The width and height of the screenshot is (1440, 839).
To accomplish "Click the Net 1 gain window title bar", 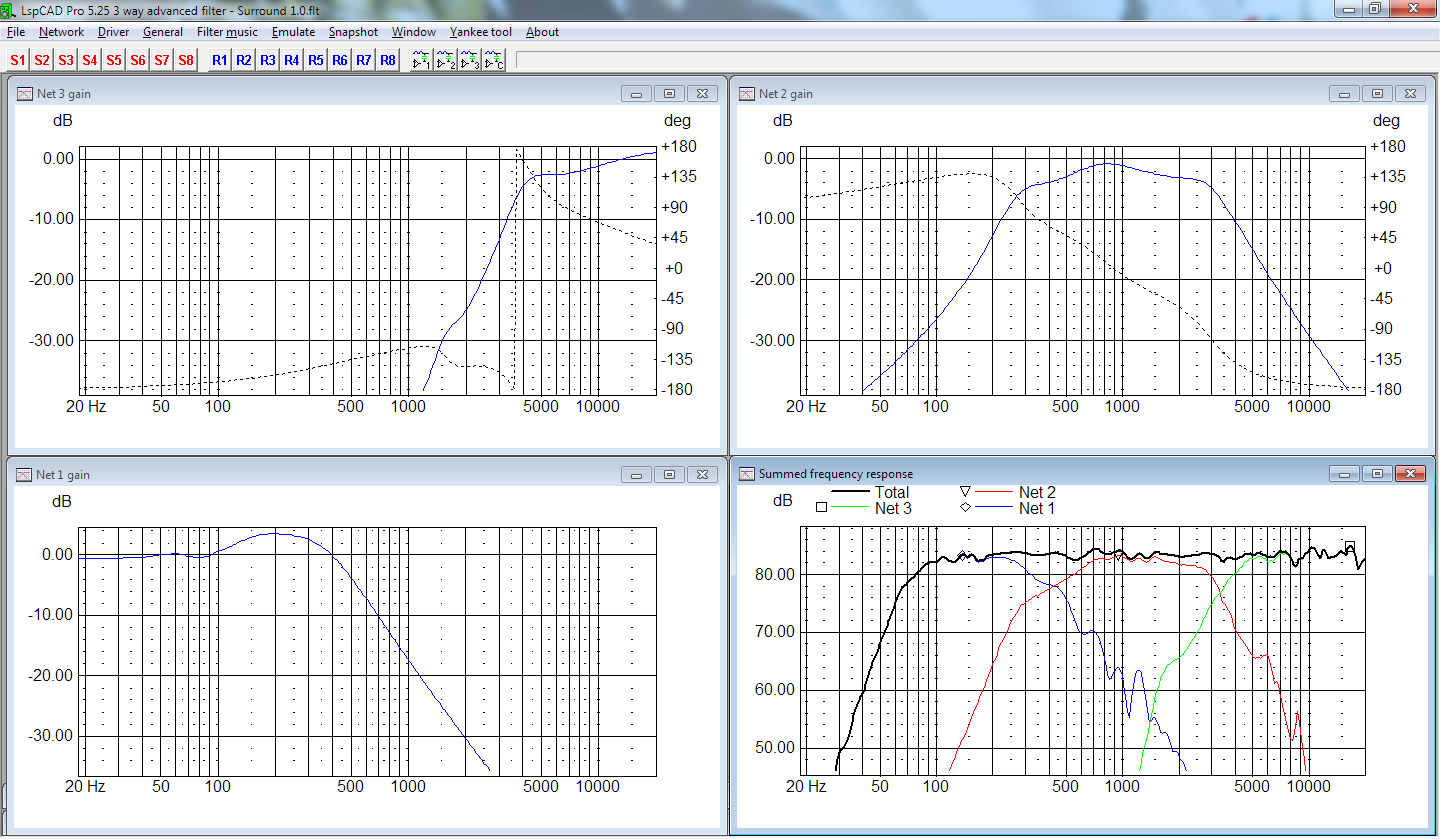I will point(300,475).
